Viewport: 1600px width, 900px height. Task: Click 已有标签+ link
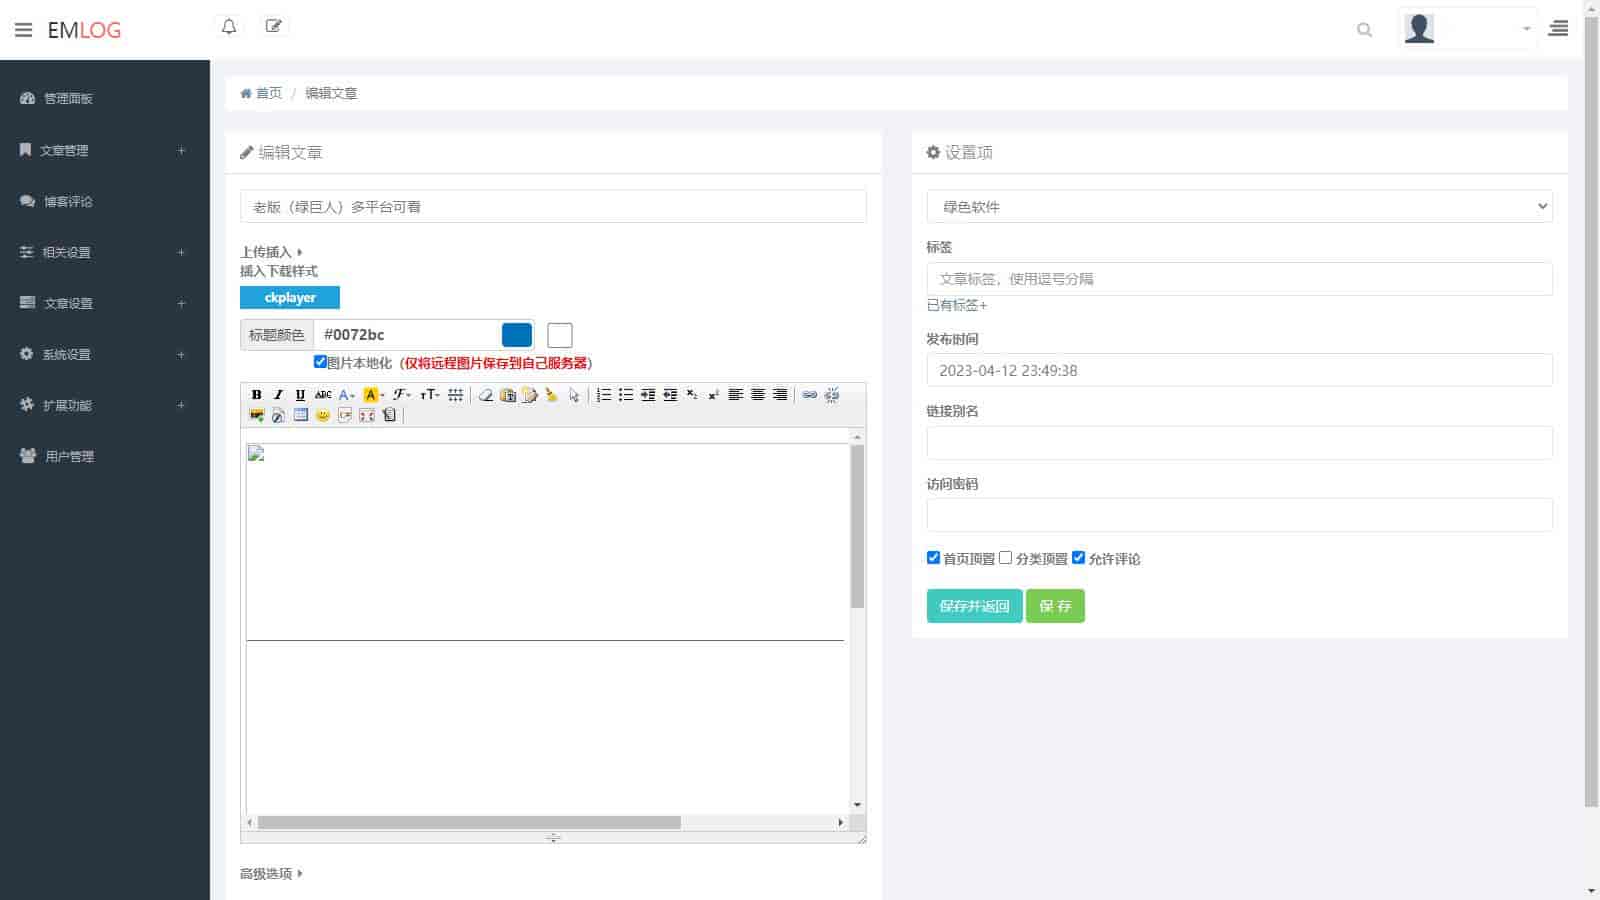pos(957,305)
